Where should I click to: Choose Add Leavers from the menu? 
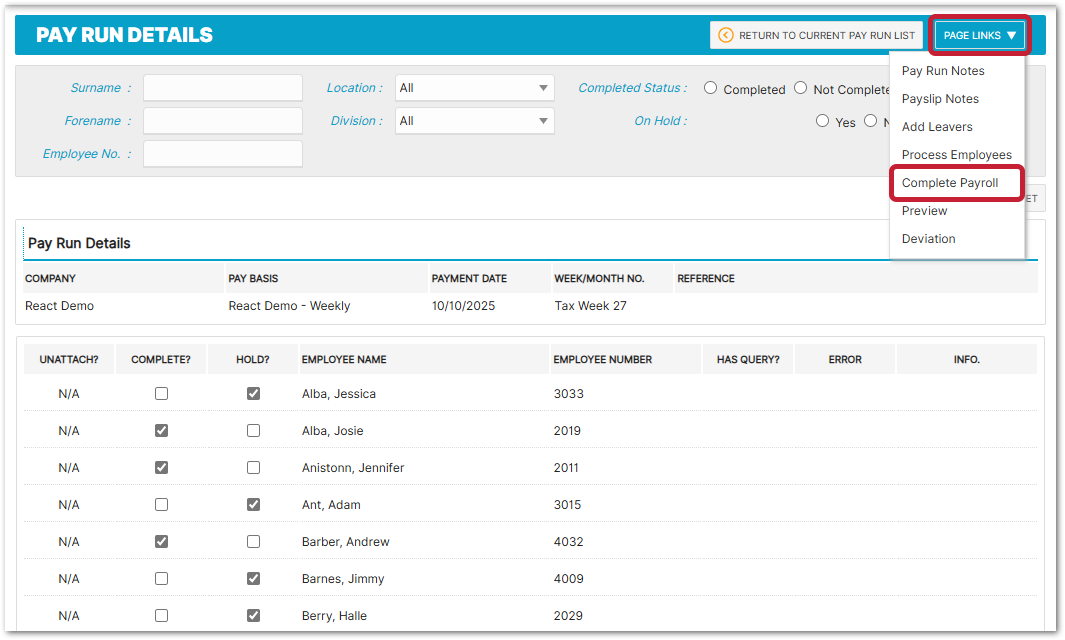(x=937, y=127)
